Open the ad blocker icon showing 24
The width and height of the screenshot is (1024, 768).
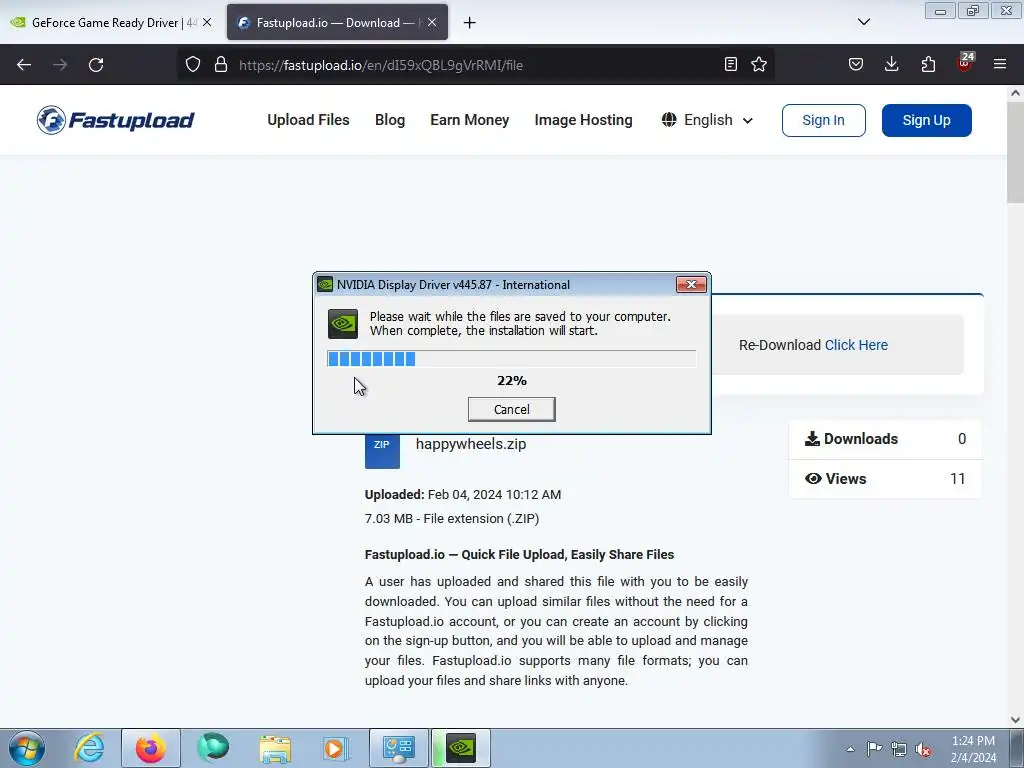(x=965, y=63)
